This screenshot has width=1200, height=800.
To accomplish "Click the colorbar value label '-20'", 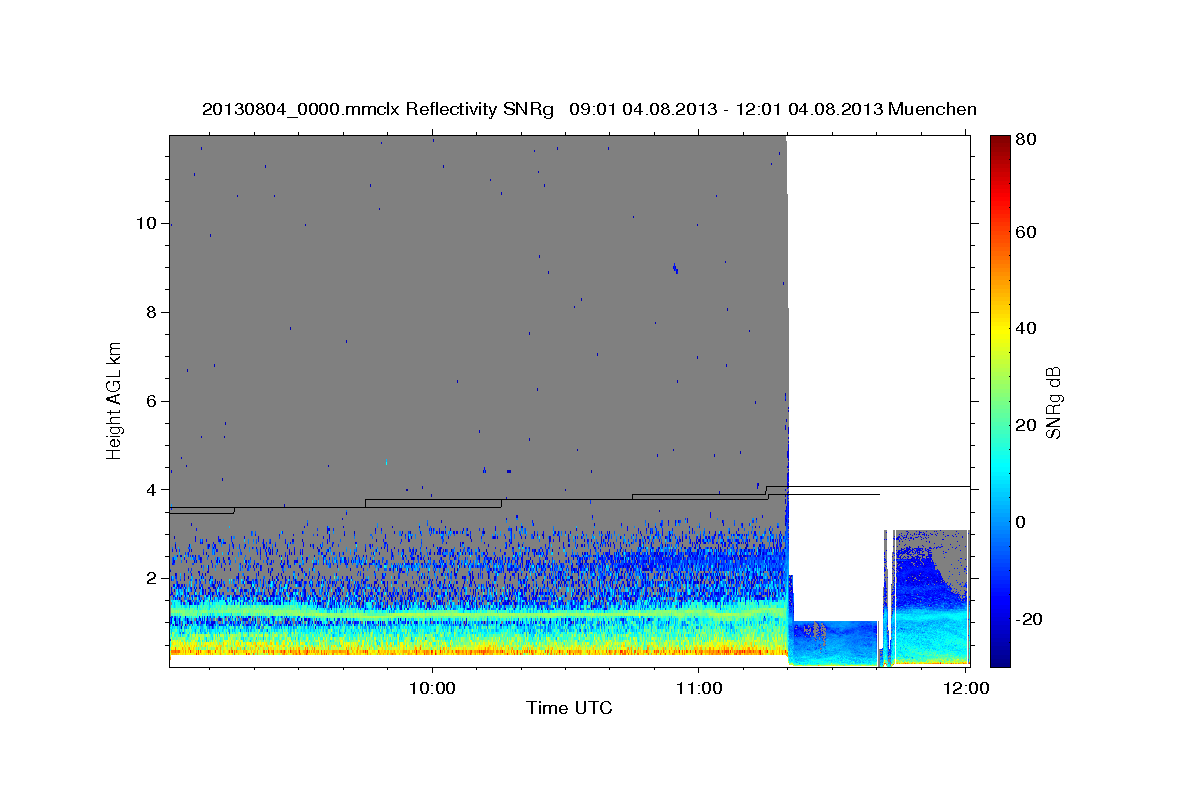I will pos(1028,619).
